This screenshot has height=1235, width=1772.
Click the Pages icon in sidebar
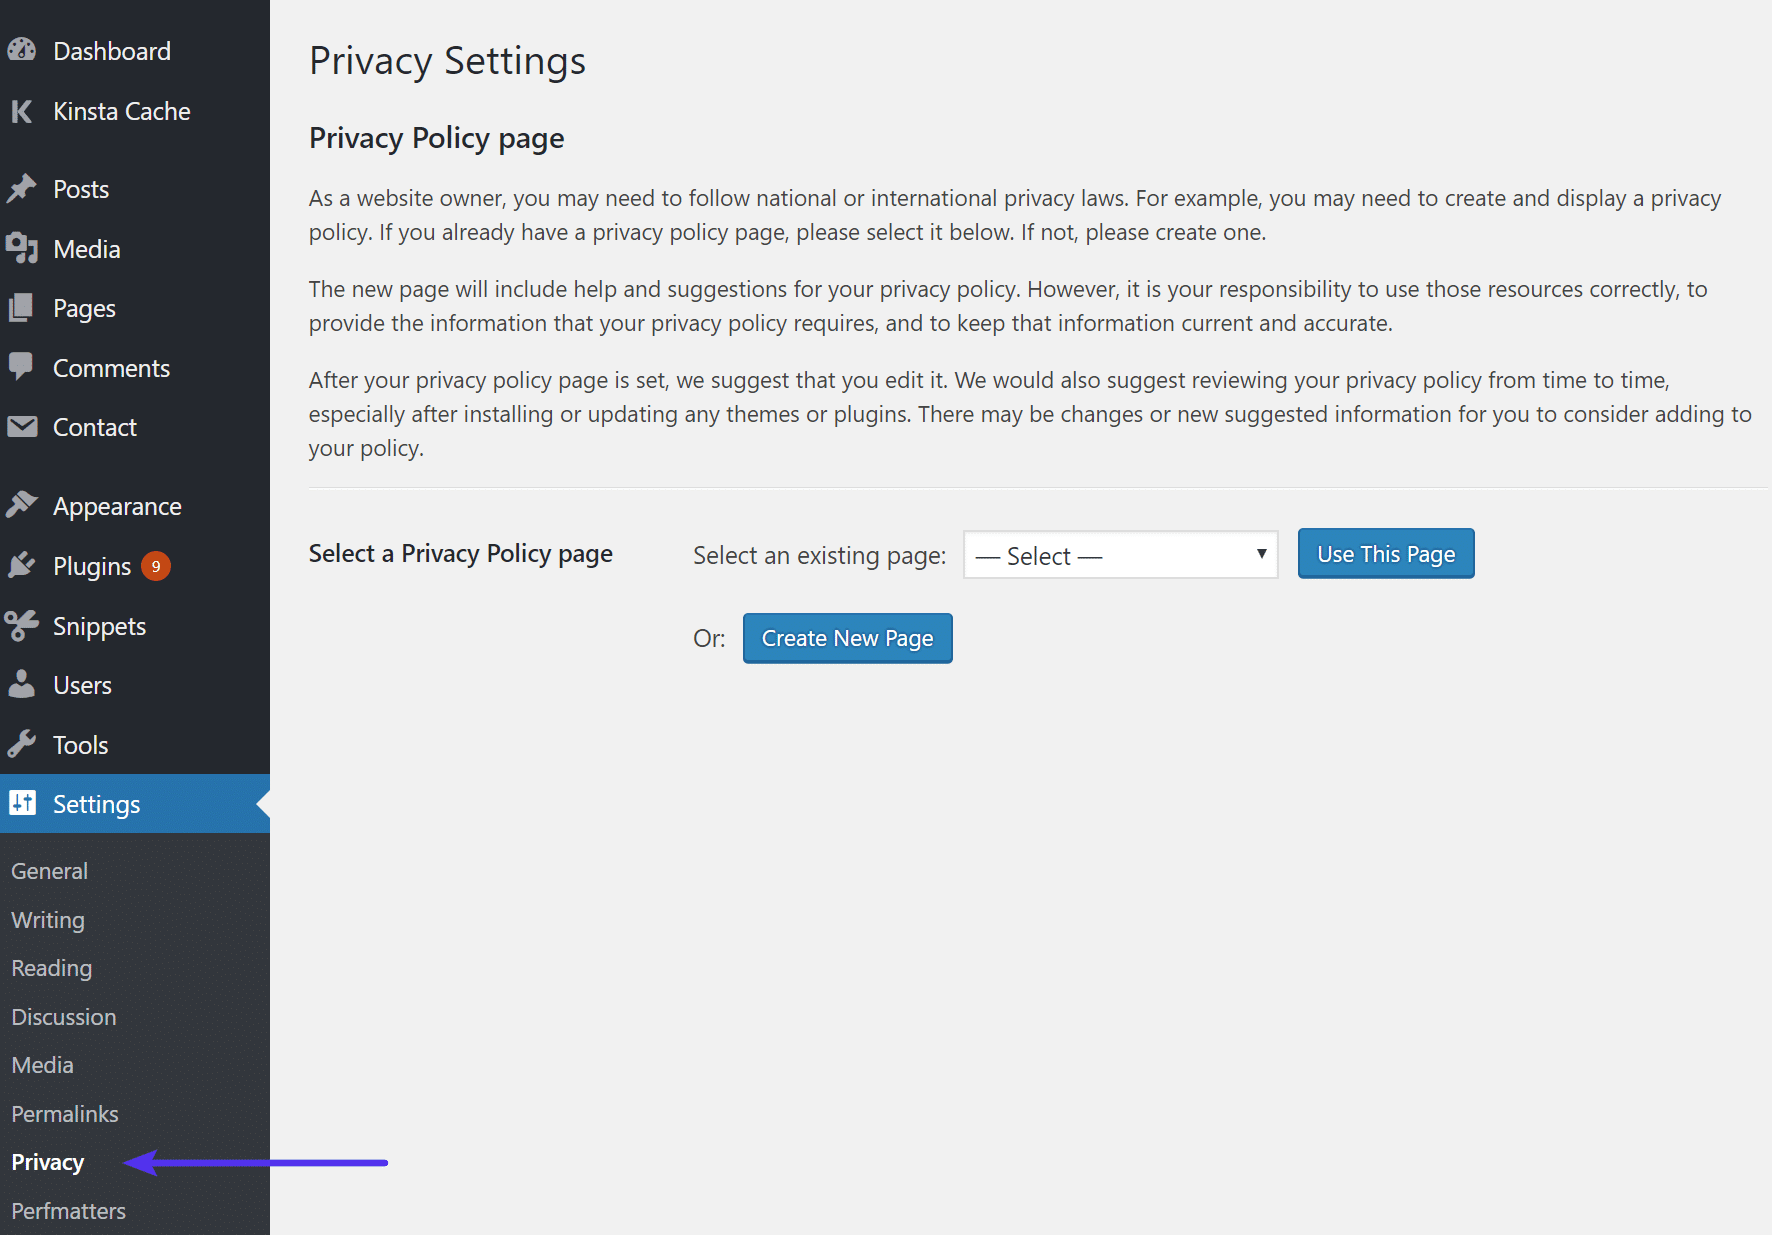(22, 307)
